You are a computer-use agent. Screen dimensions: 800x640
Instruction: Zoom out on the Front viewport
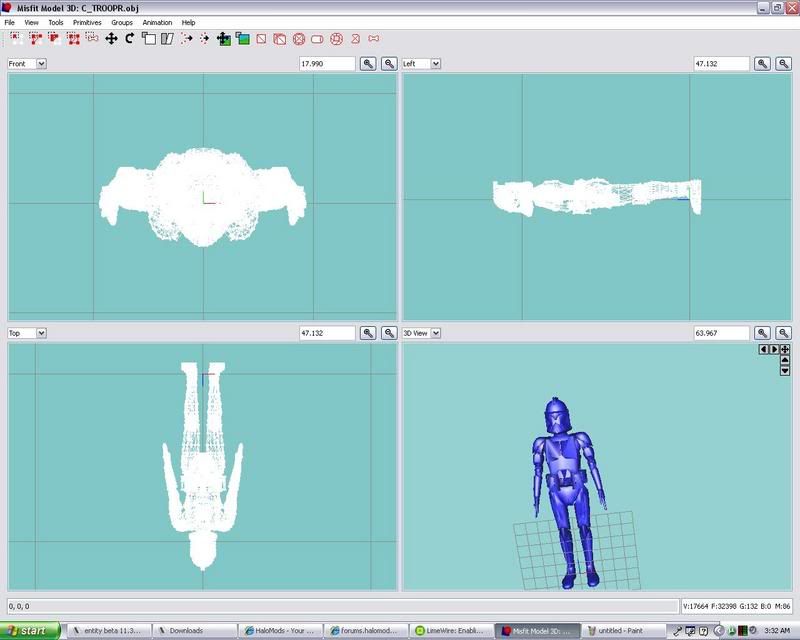click(x=389, y=64)
